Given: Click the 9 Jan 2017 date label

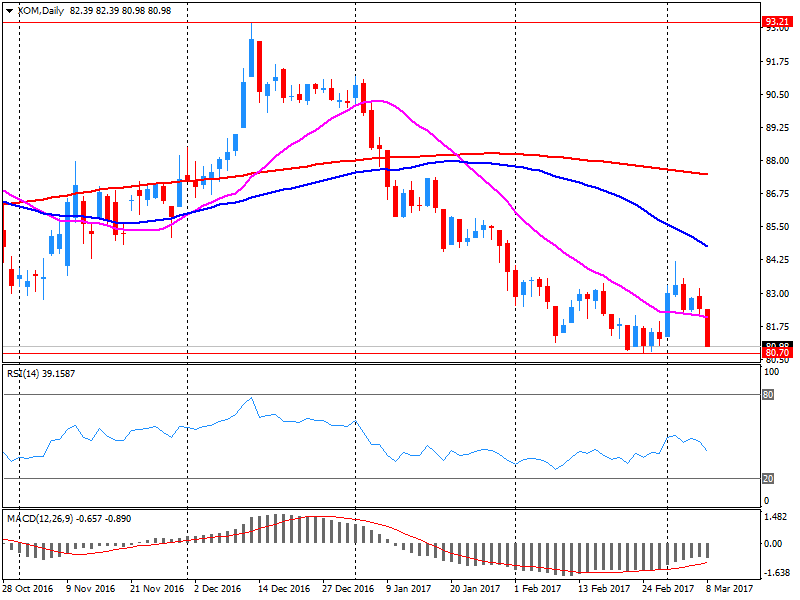Looking at the screenshot, I should [409, 588].
